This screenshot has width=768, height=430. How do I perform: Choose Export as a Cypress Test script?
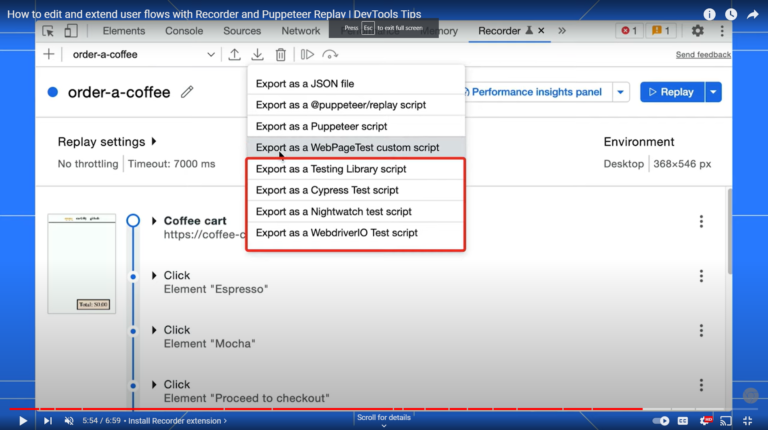pyautogui.click(x=356, y=190)
